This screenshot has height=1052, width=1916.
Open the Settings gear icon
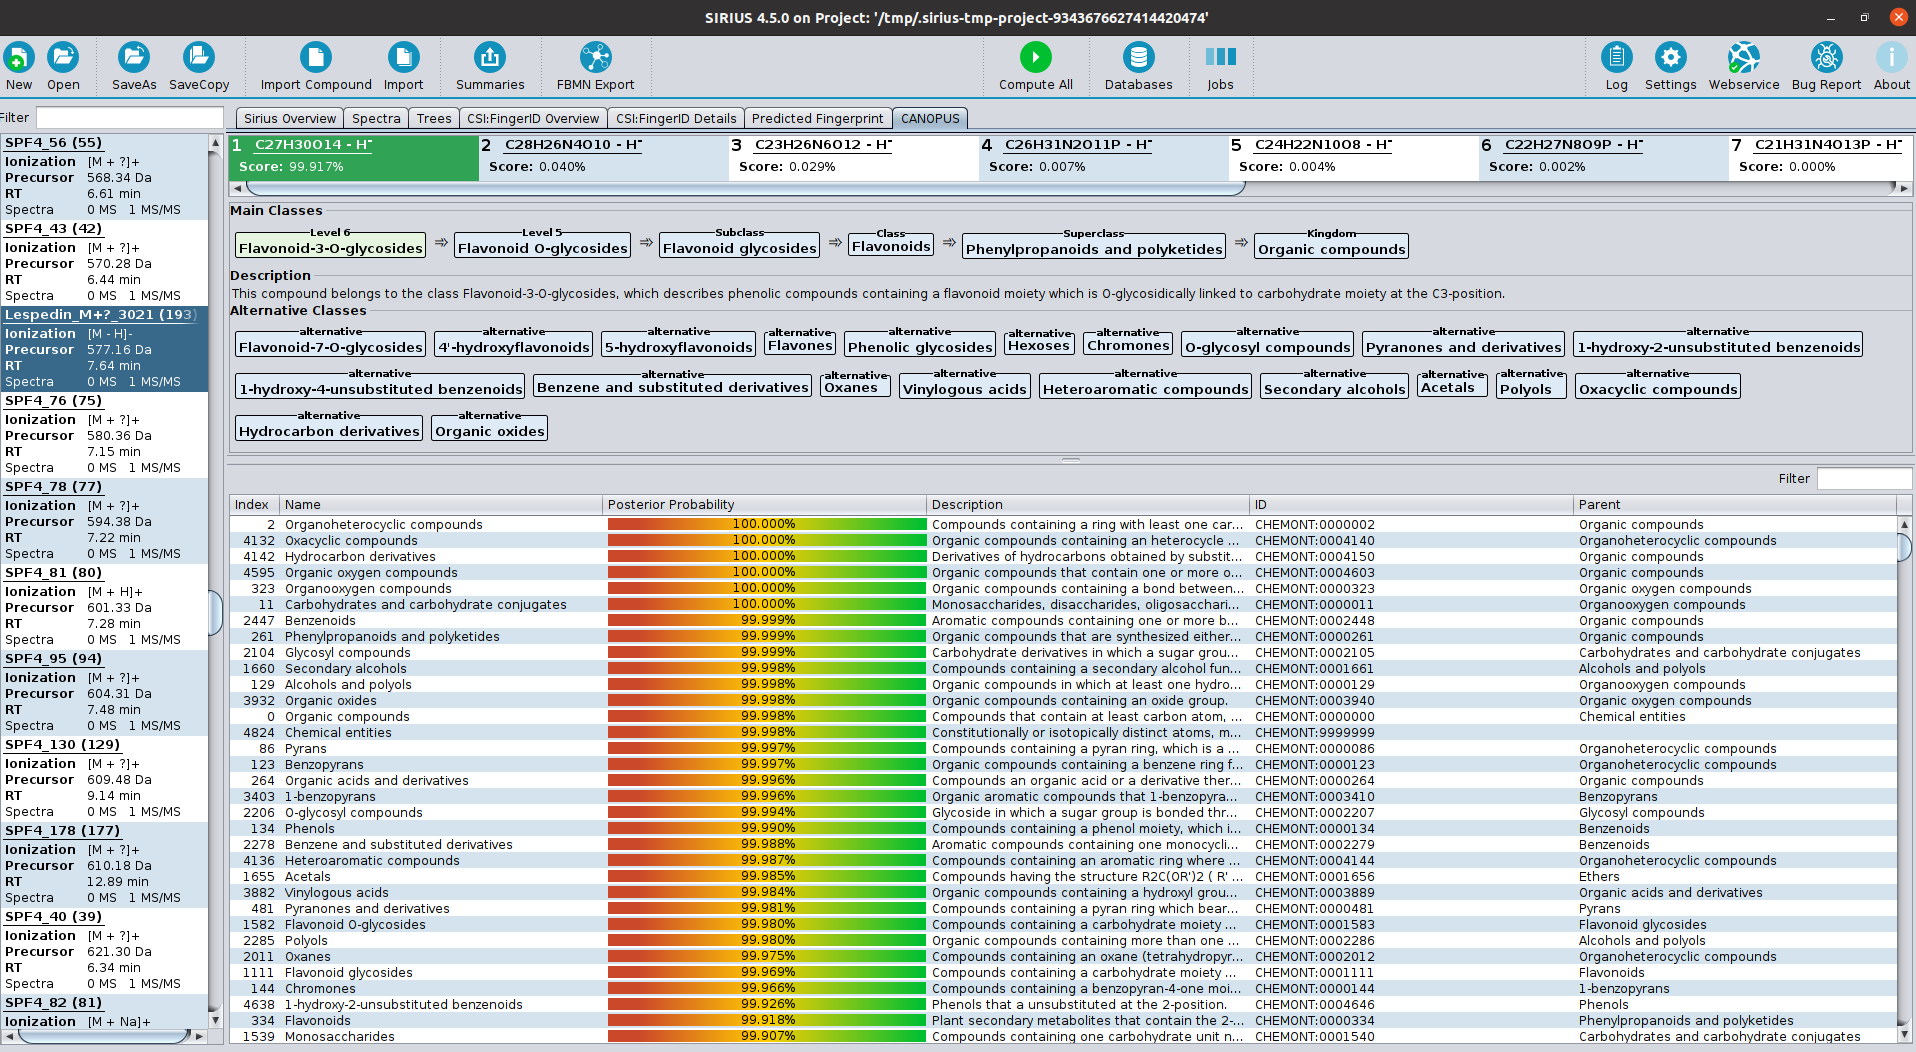pos(1670,58)
